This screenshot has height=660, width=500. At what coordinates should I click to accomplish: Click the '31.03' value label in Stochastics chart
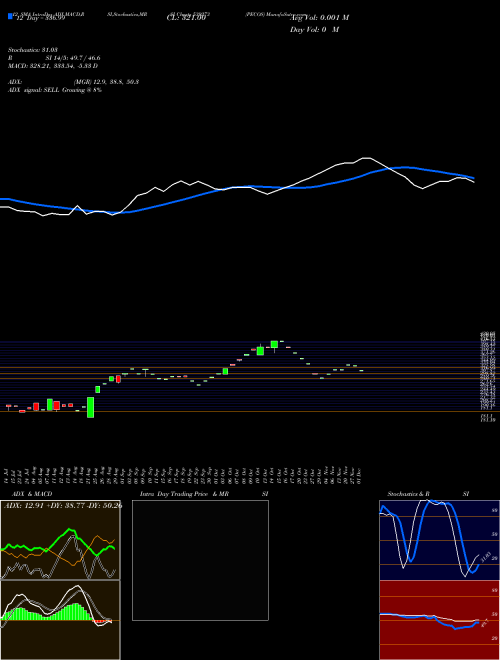(x=484, y=557)
